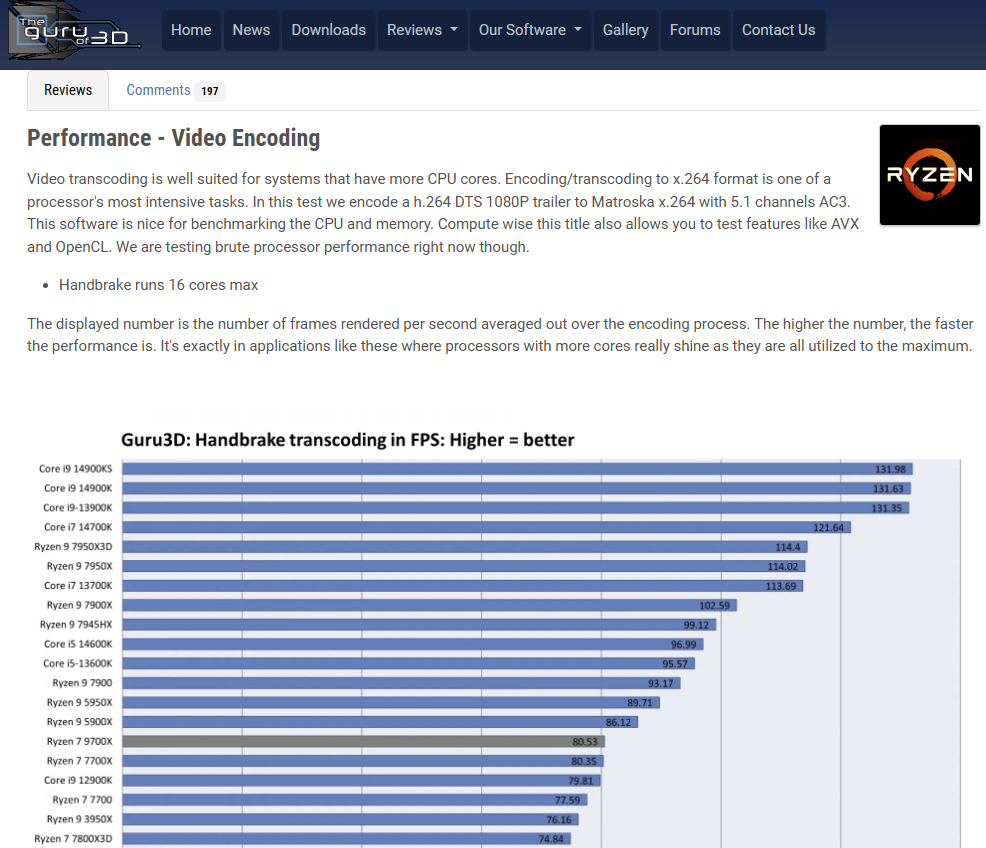Screen dimensions: 986x848
Task: Click the 131.63 bar value
Action: pyautogui.click(x=888, y=489)
